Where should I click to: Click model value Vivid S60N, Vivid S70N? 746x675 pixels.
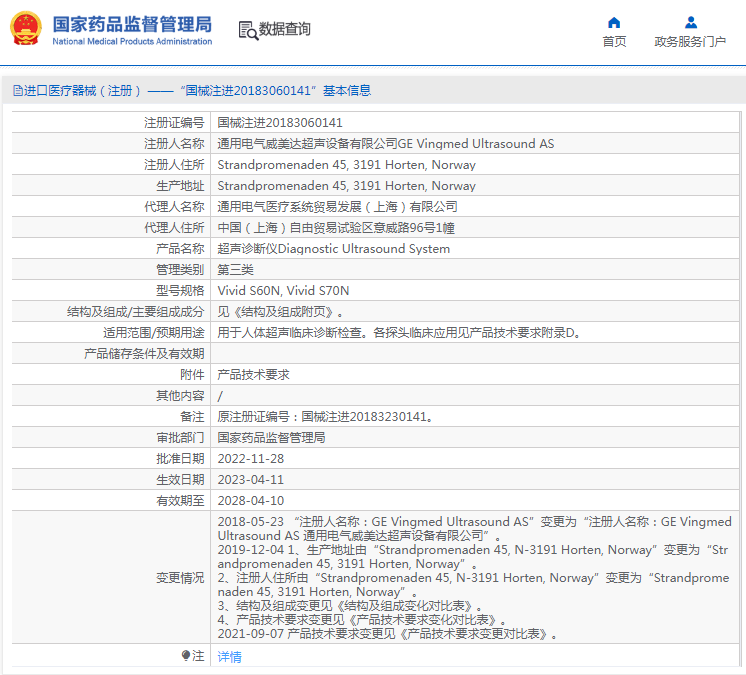(x=283, y=291)
